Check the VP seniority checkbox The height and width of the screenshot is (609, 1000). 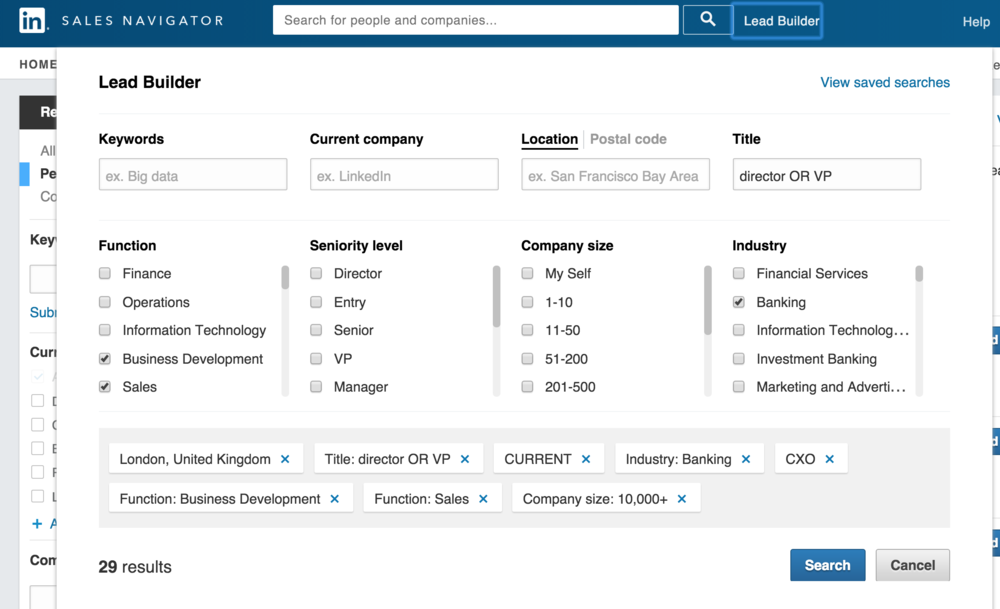point(316,358)
